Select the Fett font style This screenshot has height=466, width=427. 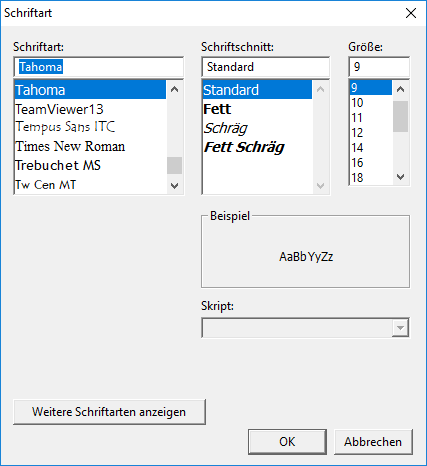pyautogui.click(x=257, y=109)
